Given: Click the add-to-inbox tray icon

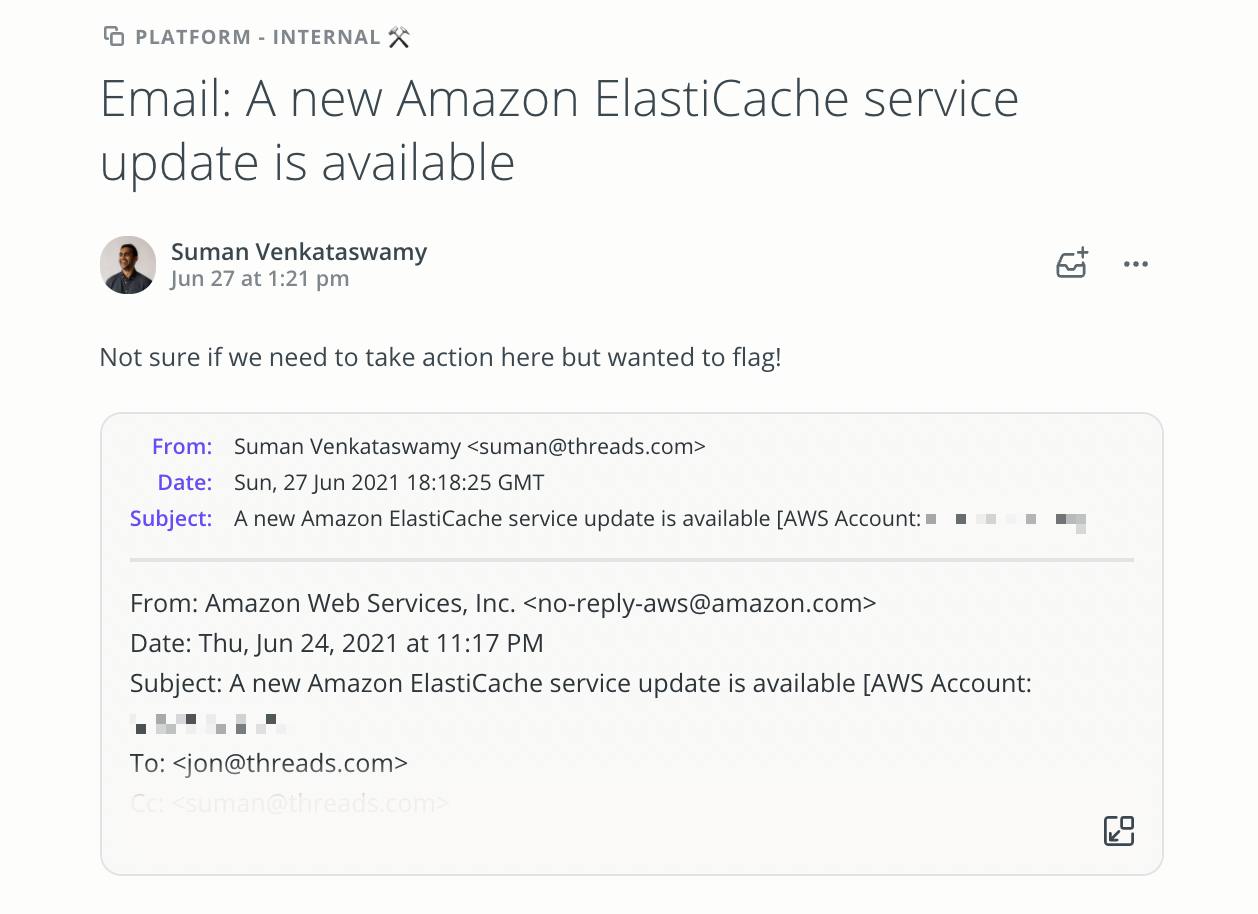Looking at the screenshot, I should [1072, 264].
